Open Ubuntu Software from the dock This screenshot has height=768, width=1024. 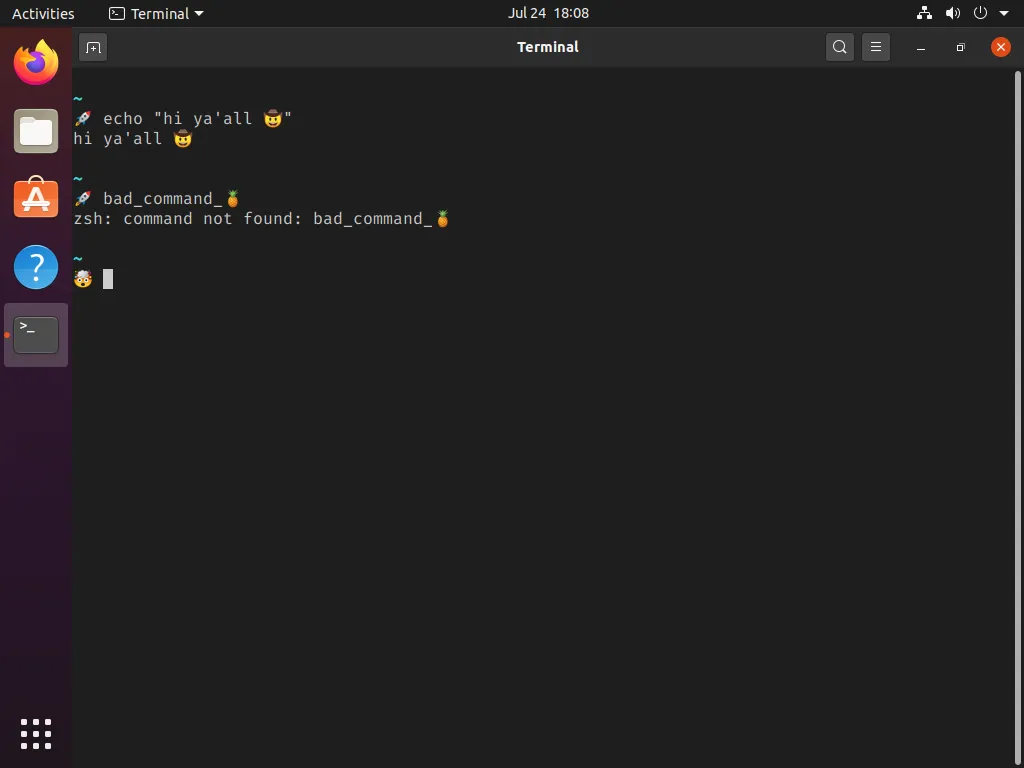click(36, 198)
